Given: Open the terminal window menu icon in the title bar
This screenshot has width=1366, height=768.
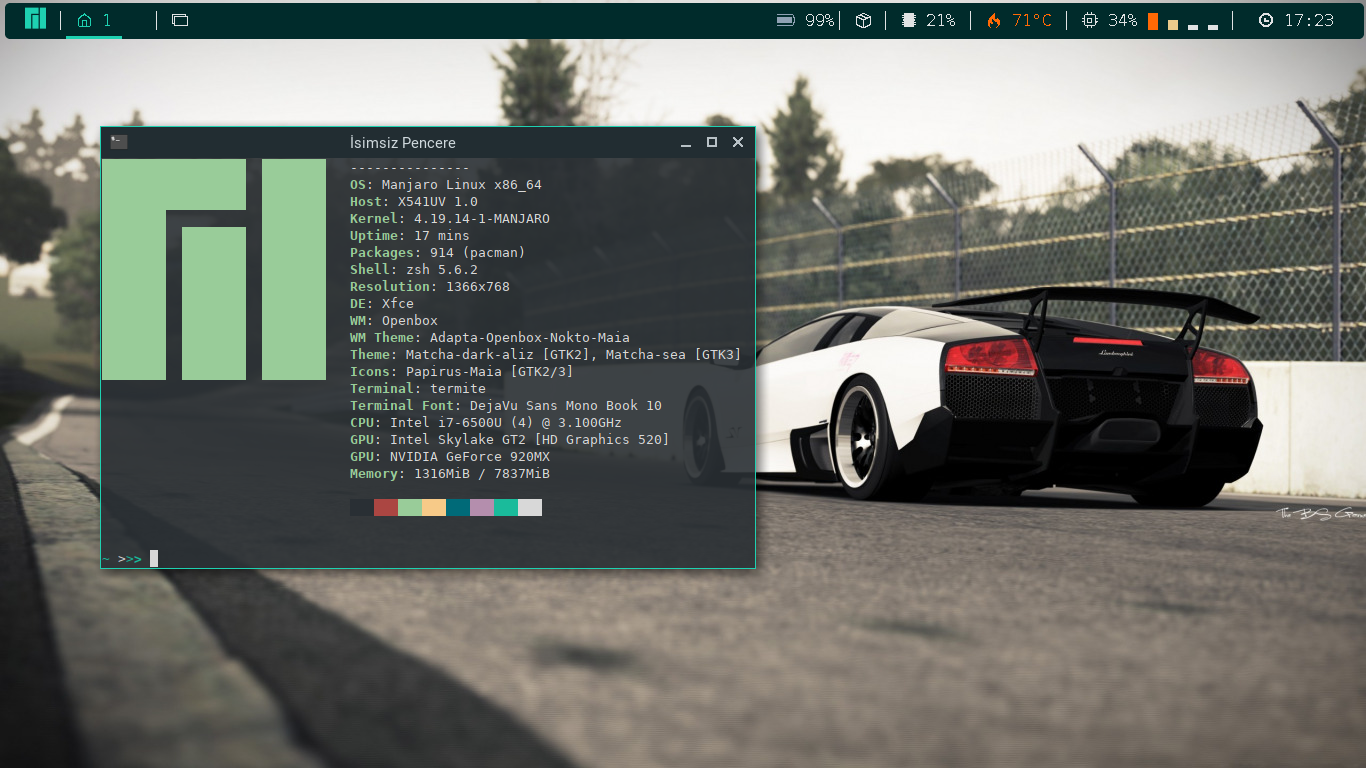Looking at the screenshot, I should tap(119, 142).
